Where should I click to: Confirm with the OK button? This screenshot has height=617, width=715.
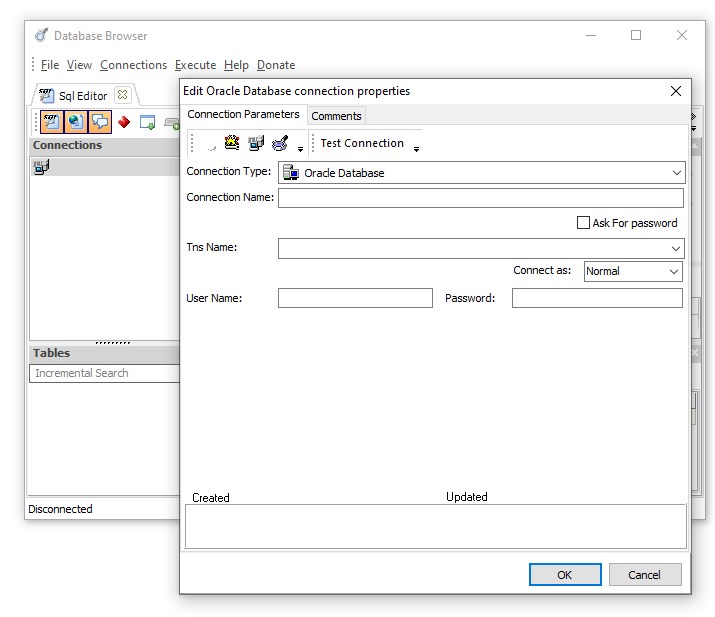coord(565,575)
